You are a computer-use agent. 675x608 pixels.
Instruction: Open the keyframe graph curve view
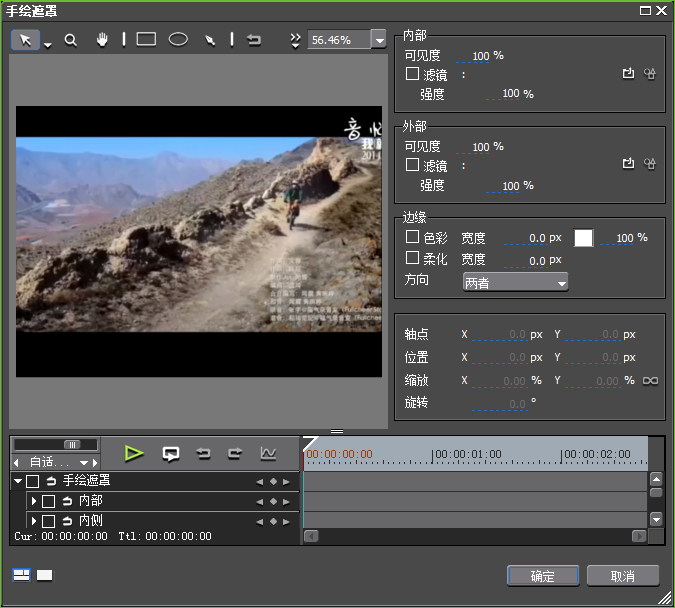(267, 454)
